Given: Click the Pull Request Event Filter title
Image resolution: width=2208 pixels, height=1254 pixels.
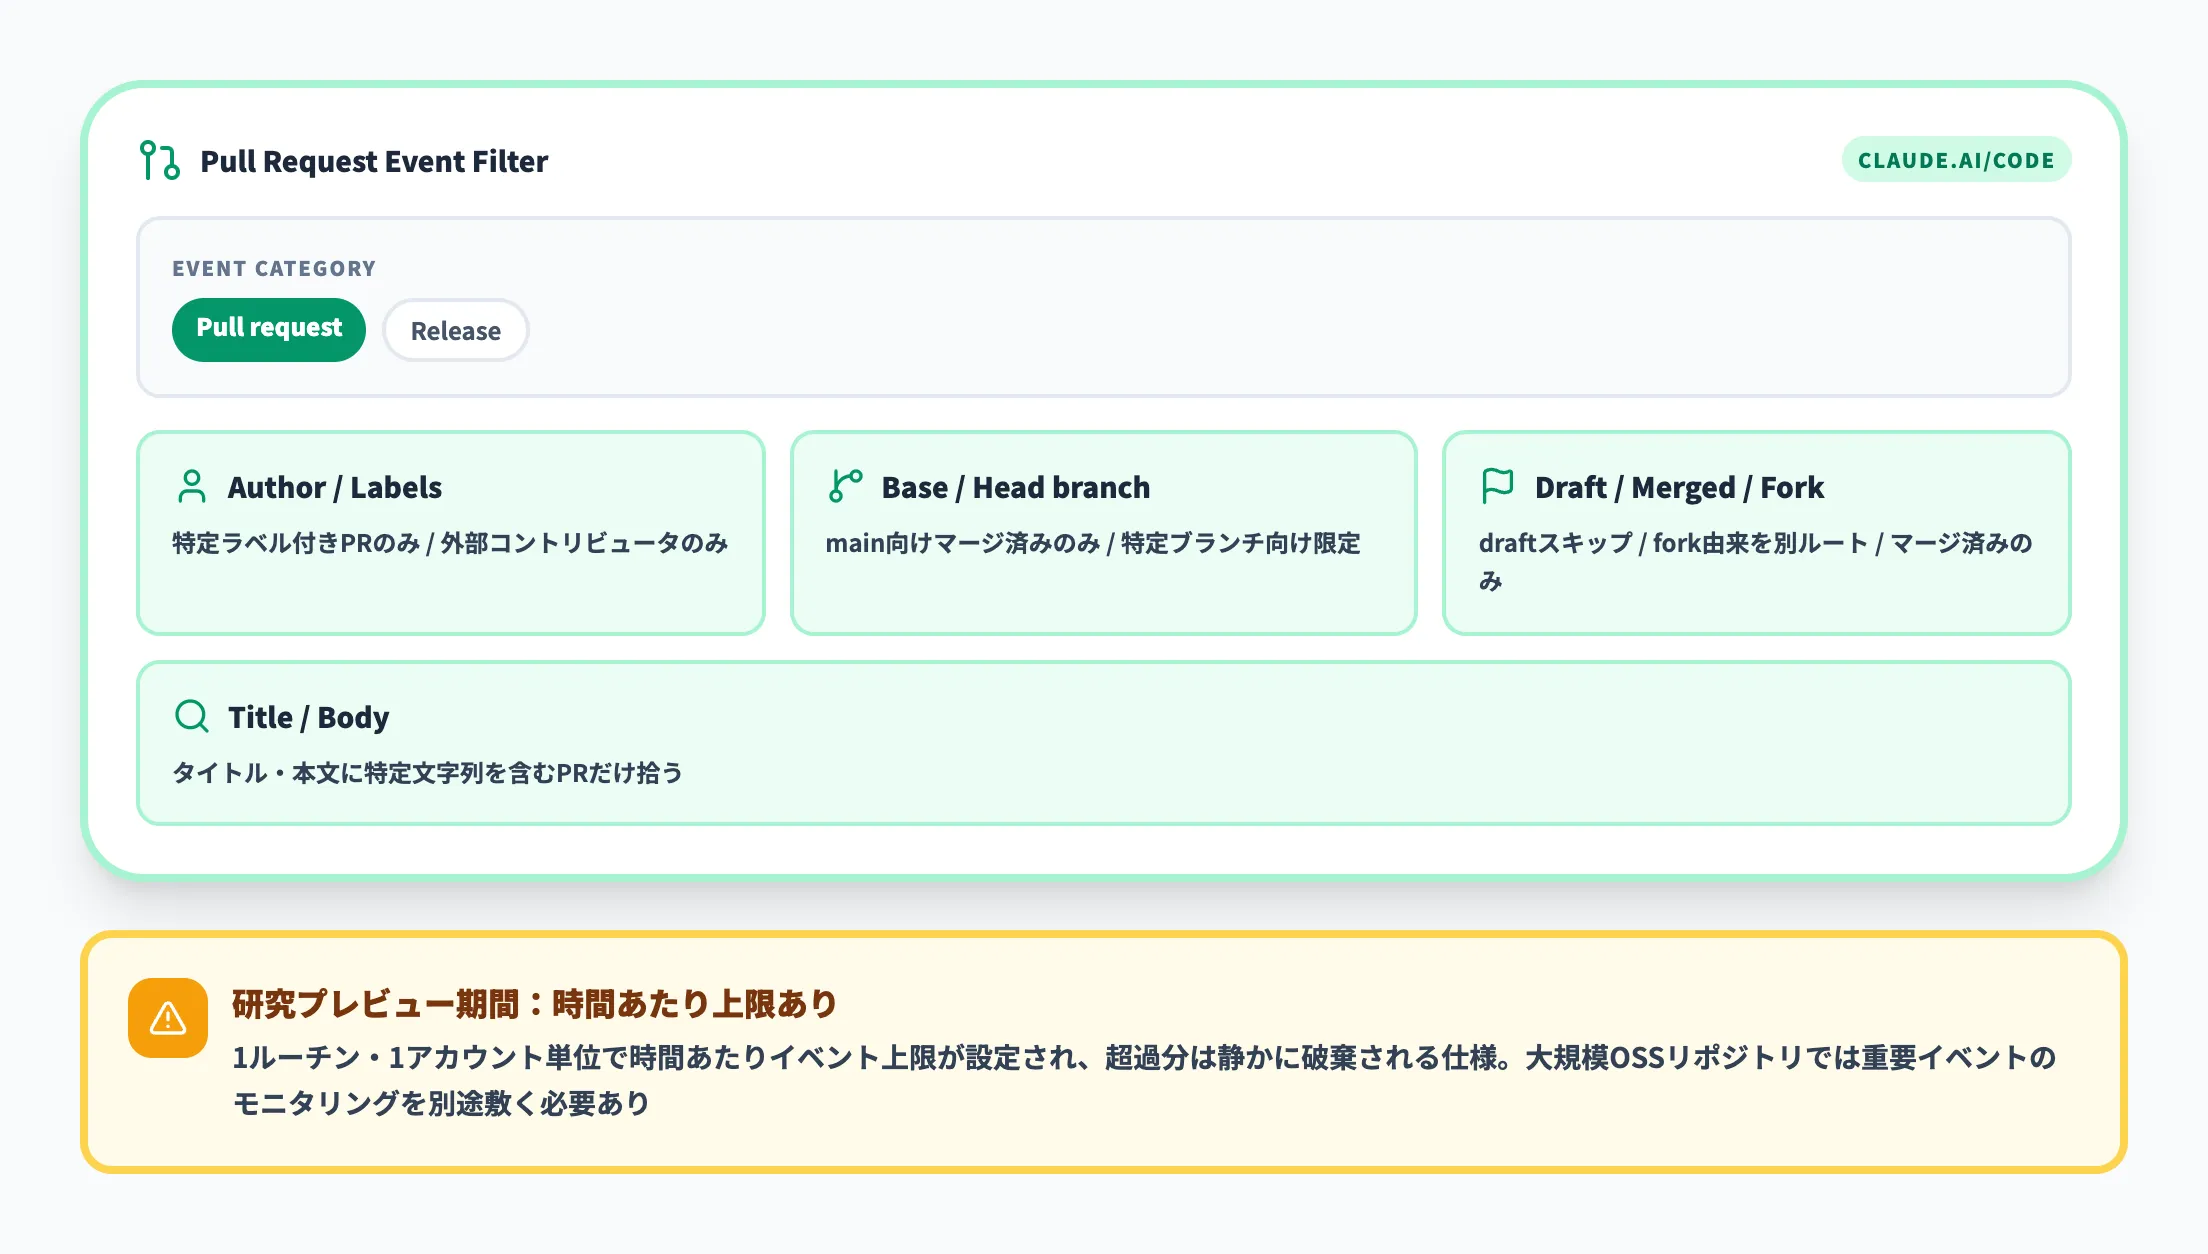Looking at the screenshot, I should pyautogui.click(x=374, y=161).
